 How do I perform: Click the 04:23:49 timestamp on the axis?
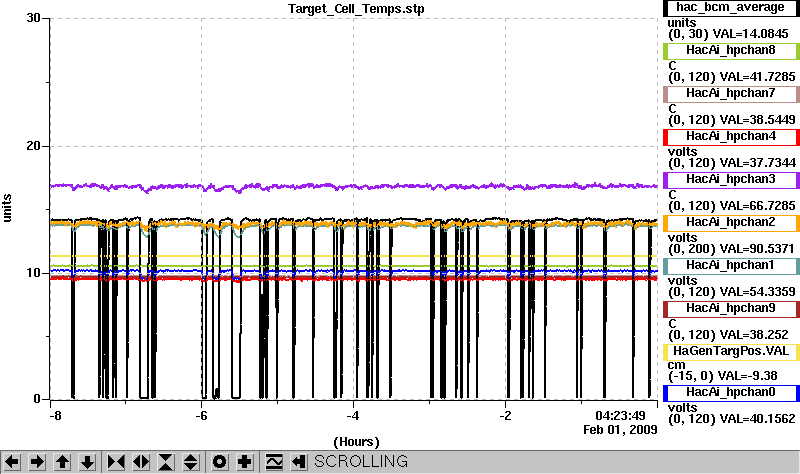pos(620,416)
